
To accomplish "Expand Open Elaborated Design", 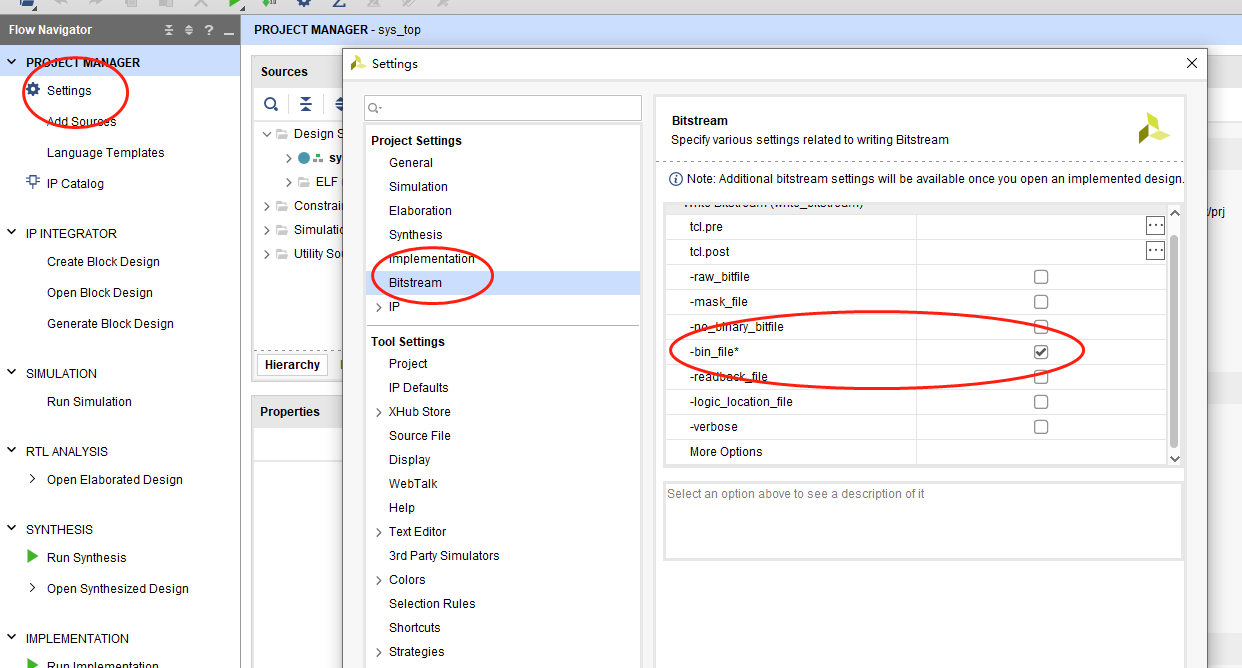I will tap(33, 479).
